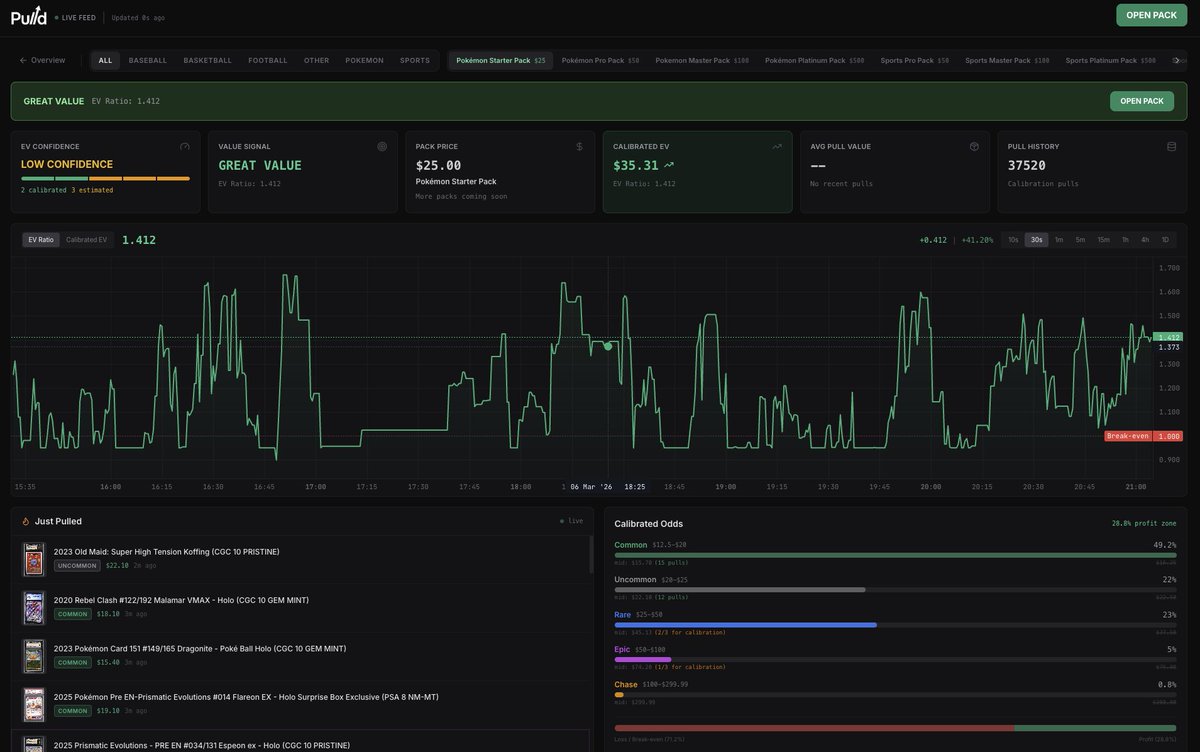
Task: Choose Pokémon Pro Pack $50
Action: pyautogui.click(x=600, y=60)
